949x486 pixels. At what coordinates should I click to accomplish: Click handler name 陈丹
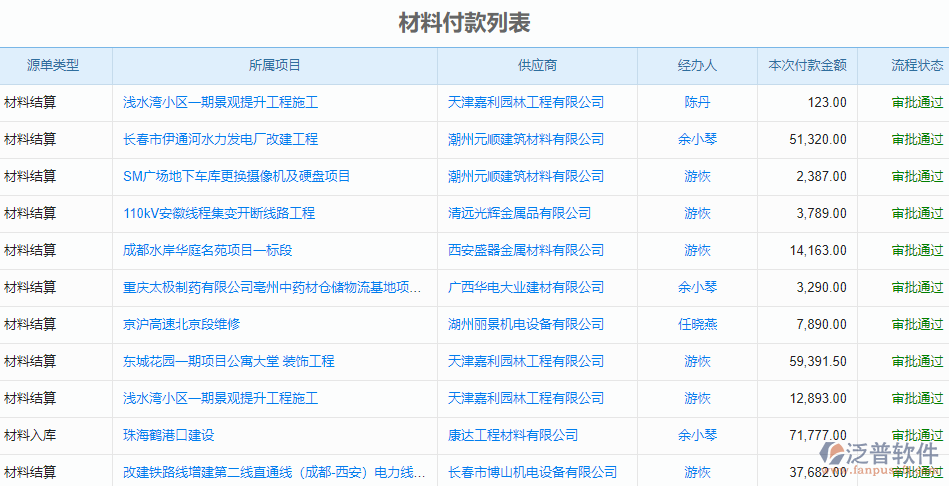(x=697, y=102)
